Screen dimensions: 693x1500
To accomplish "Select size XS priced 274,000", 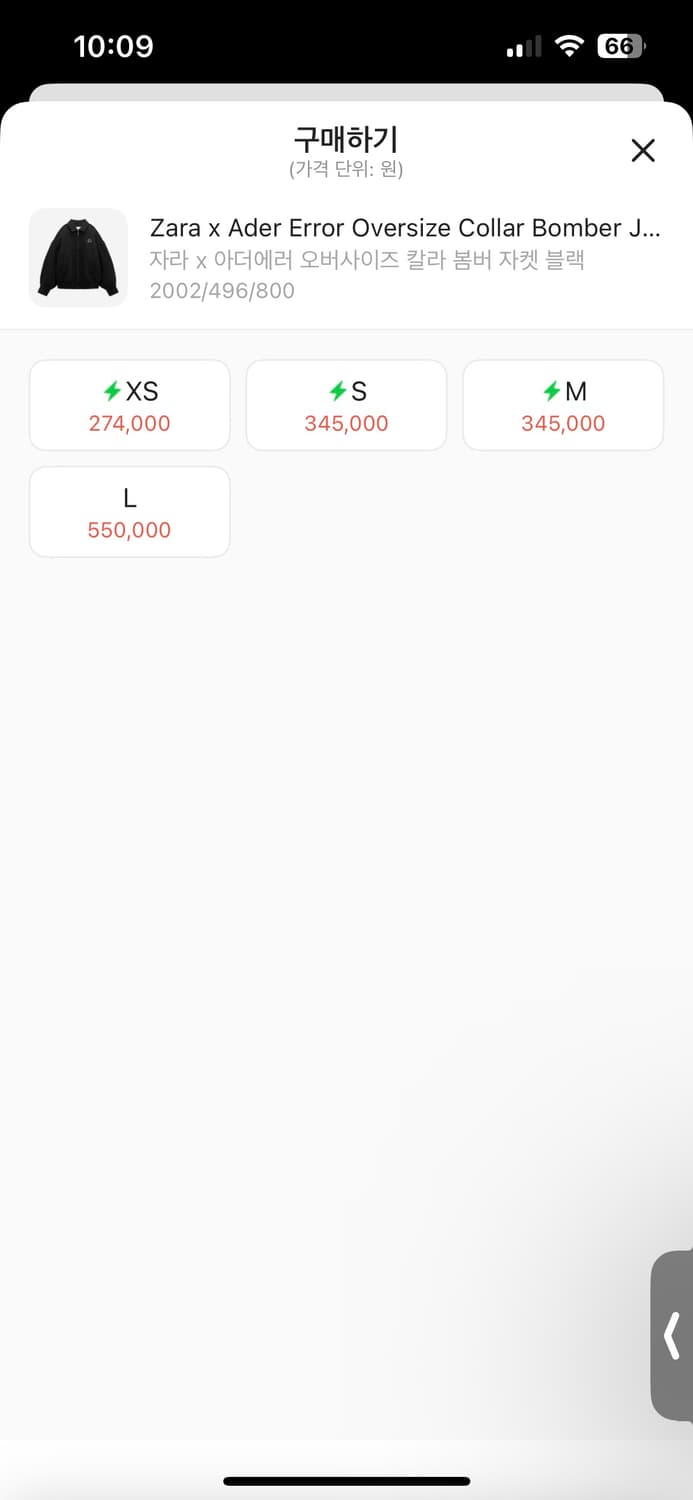I will (130, 405).
